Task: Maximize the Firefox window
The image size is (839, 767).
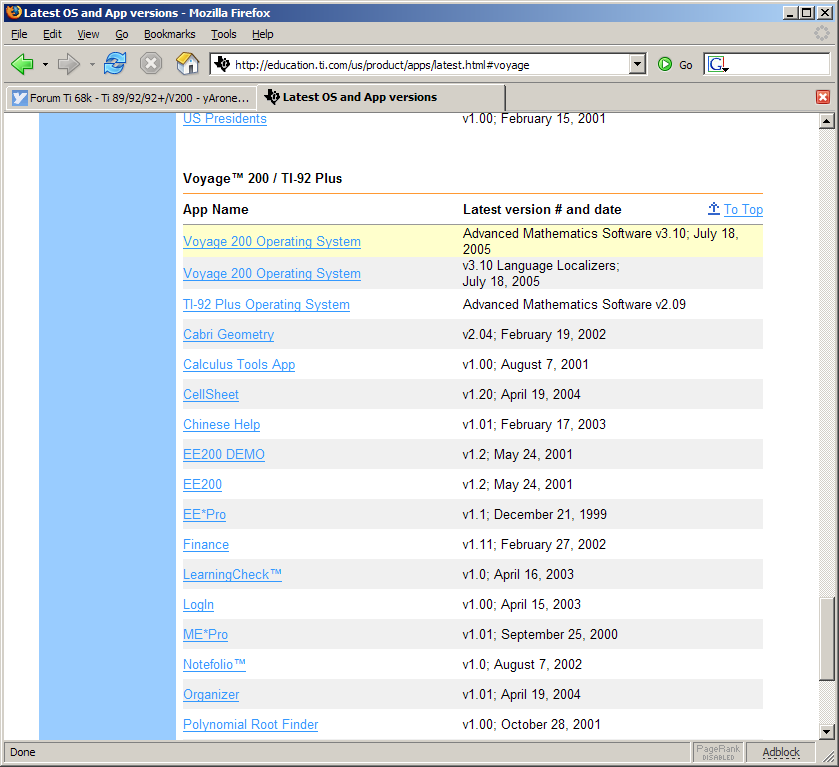Action: pos(807,12)
